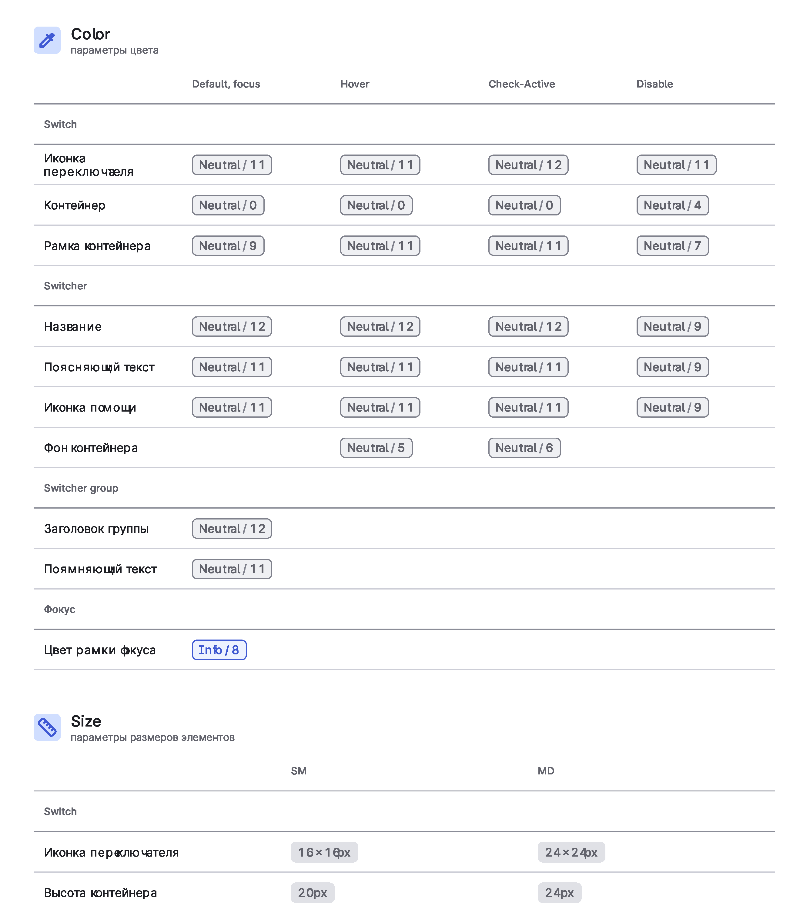
Task: Click the Check-Active column header
Action: [521, 84]
